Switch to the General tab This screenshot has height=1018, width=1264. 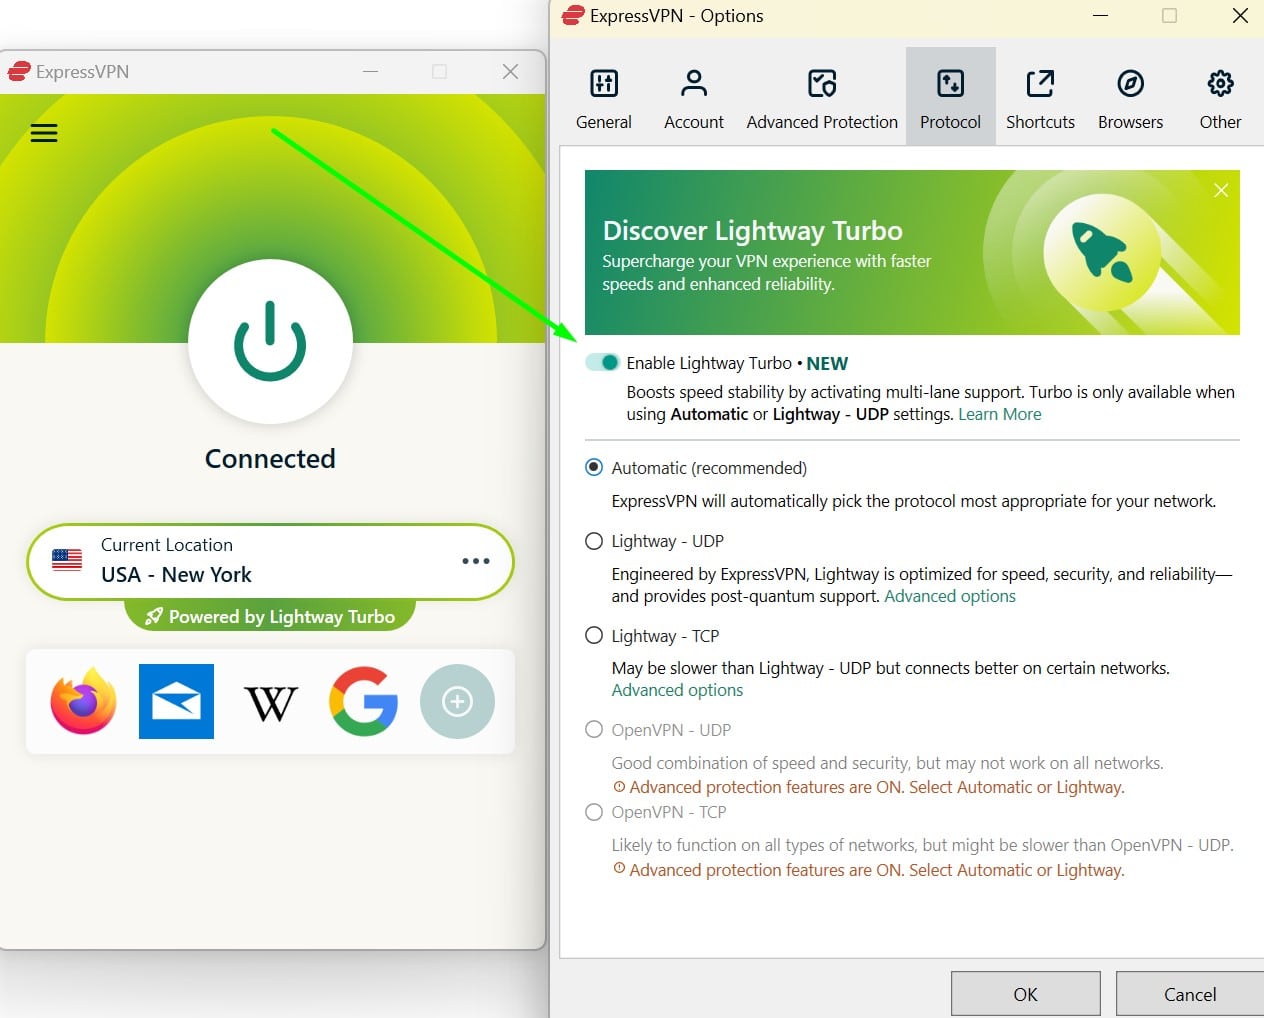coord(604,97)
